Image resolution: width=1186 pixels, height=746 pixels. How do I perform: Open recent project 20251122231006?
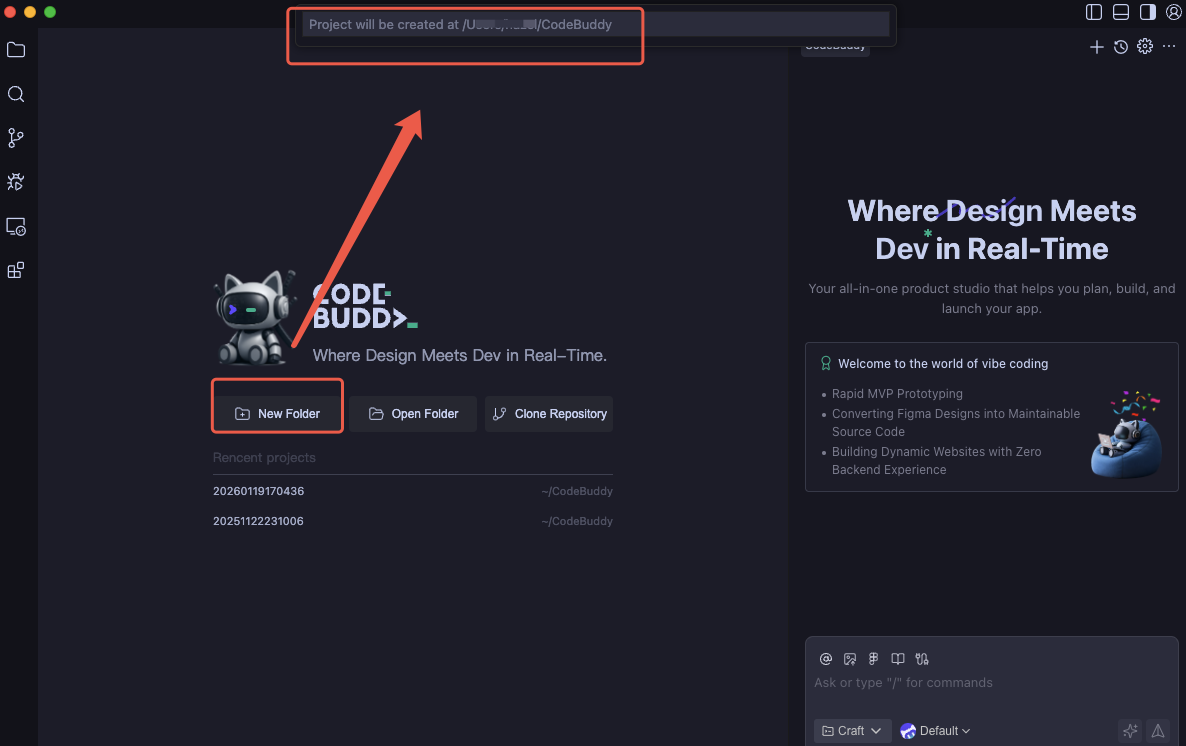(413, 521)
